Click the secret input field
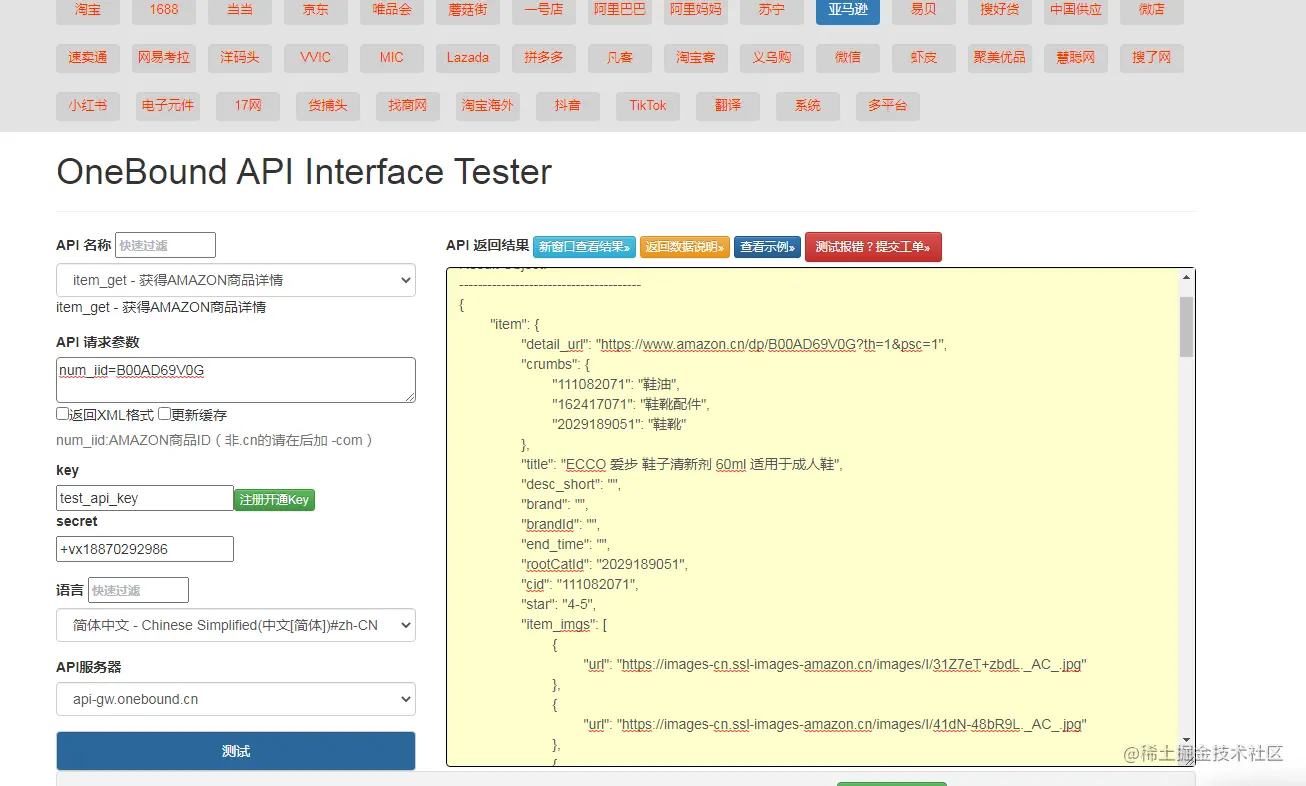Screen dimensions: 1306x786 point(145,549)
